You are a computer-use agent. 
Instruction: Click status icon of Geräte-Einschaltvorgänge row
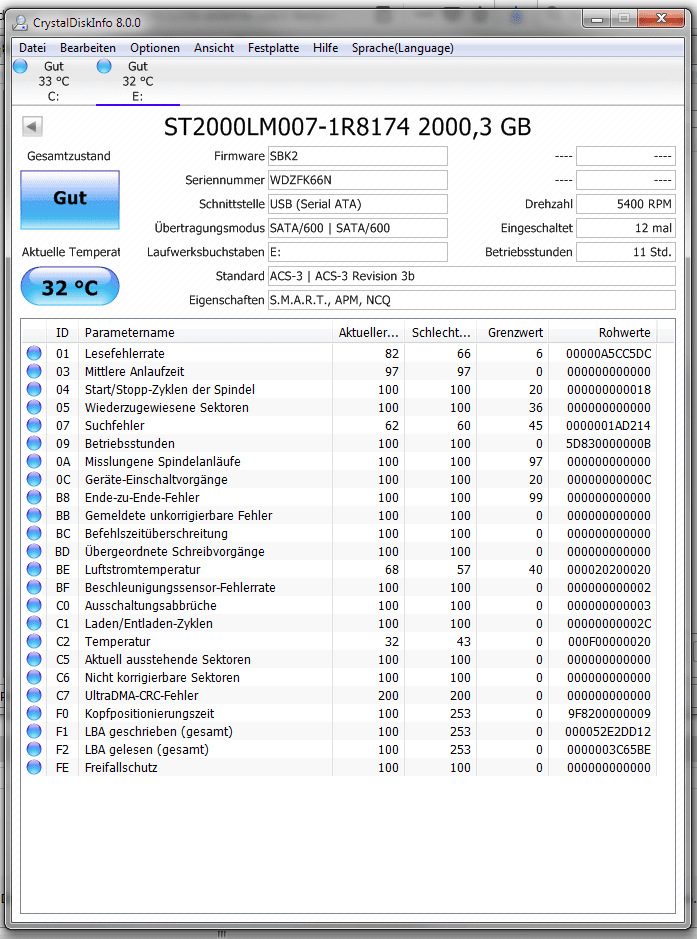34,479
